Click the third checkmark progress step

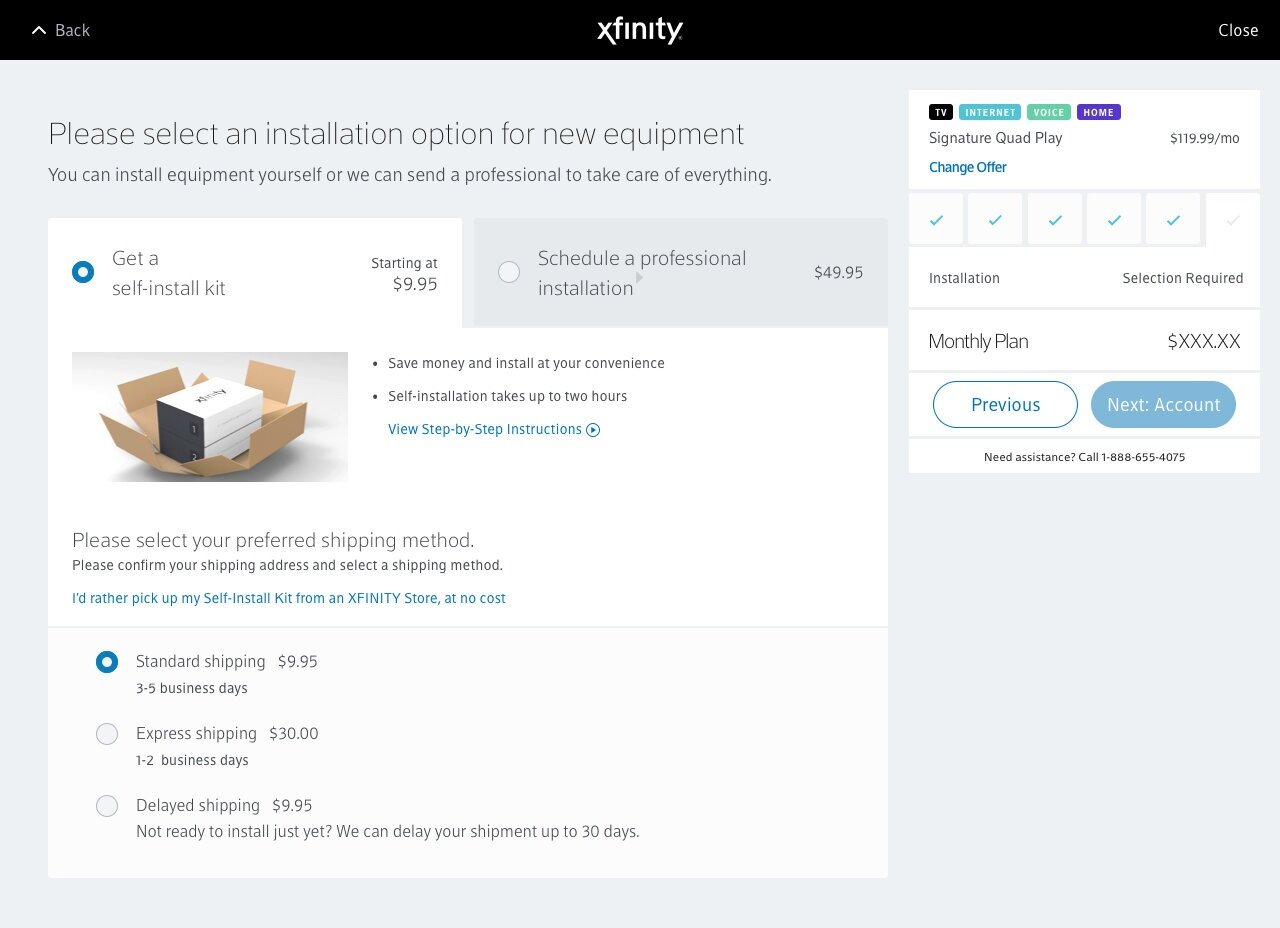tap(1055, 220)
